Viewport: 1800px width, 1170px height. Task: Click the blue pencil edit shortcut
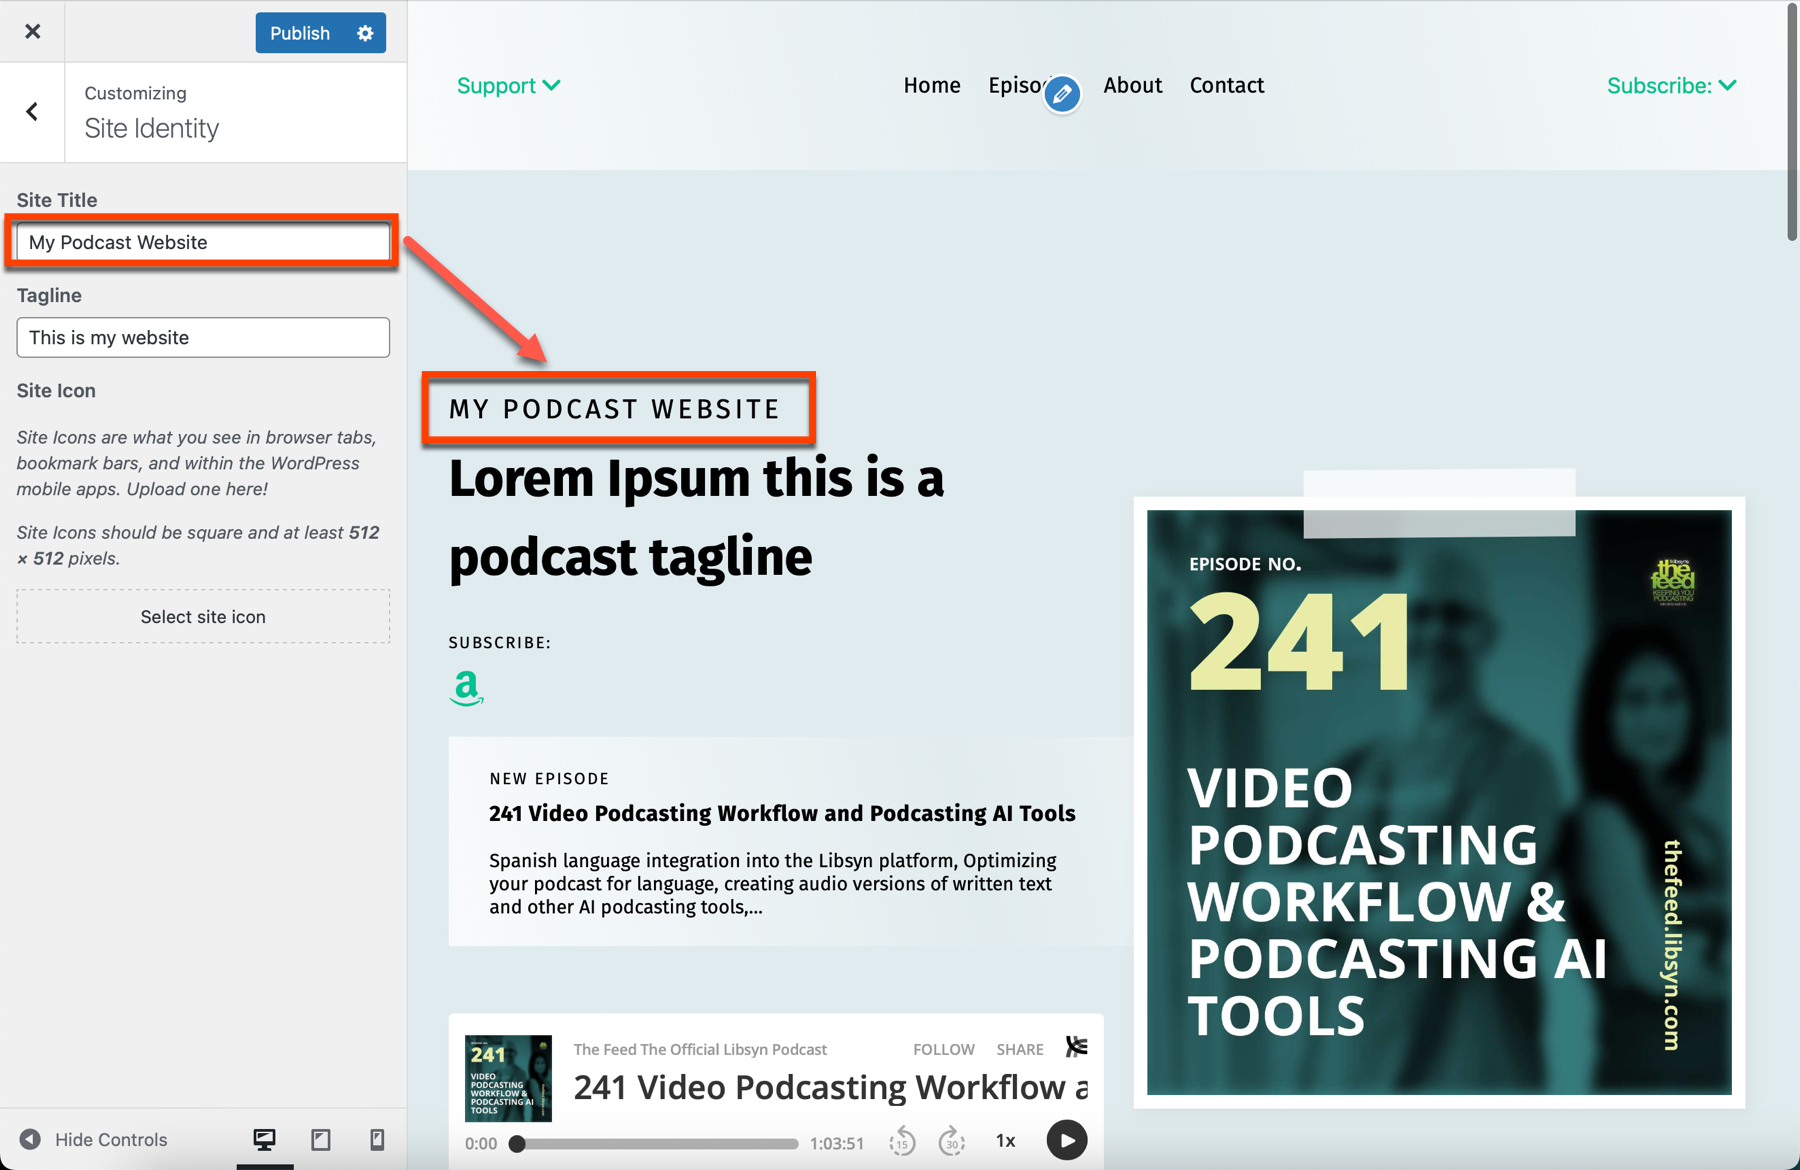coord(1062,94)
